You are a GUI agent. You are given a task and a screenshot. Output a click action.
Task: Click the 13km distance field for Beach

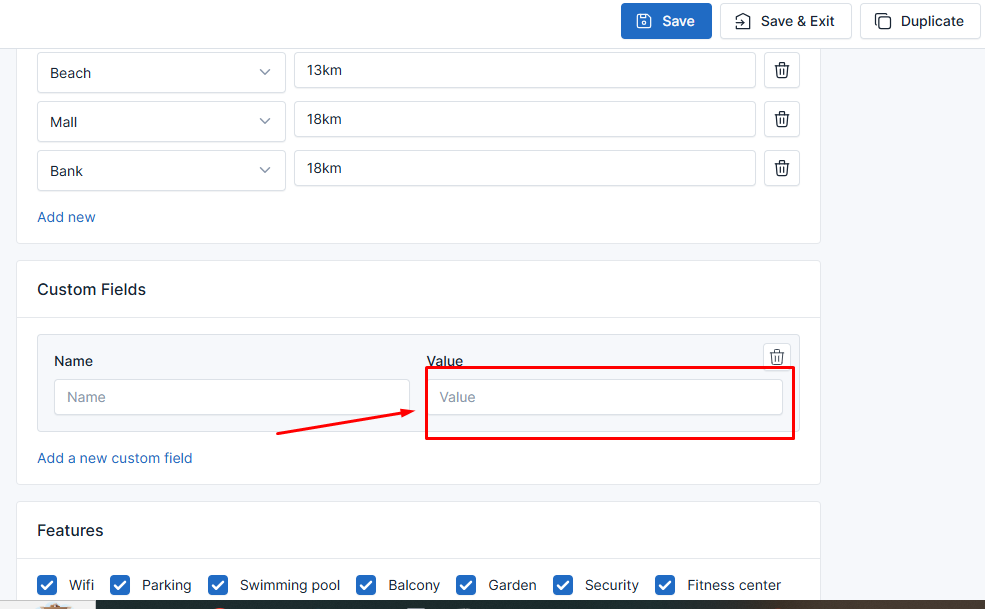pos(524,71)
